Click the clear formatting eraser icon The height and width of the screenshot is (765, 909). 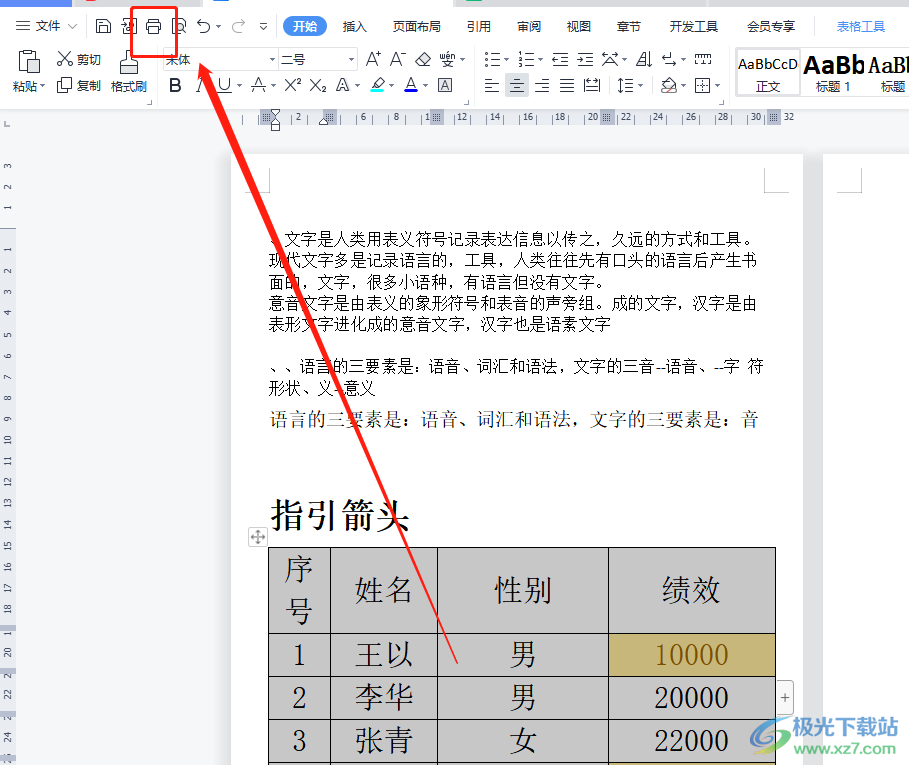point(423,59)
